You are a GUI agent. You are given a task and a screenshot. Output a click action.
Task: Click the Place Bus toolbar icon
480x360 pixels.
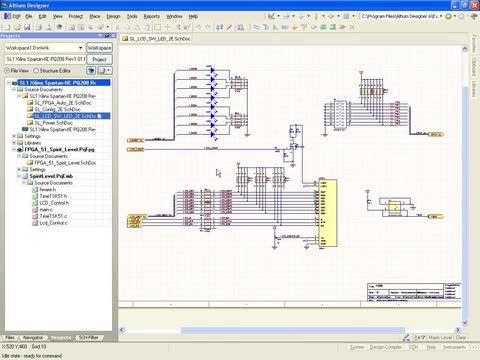[266, 27]
